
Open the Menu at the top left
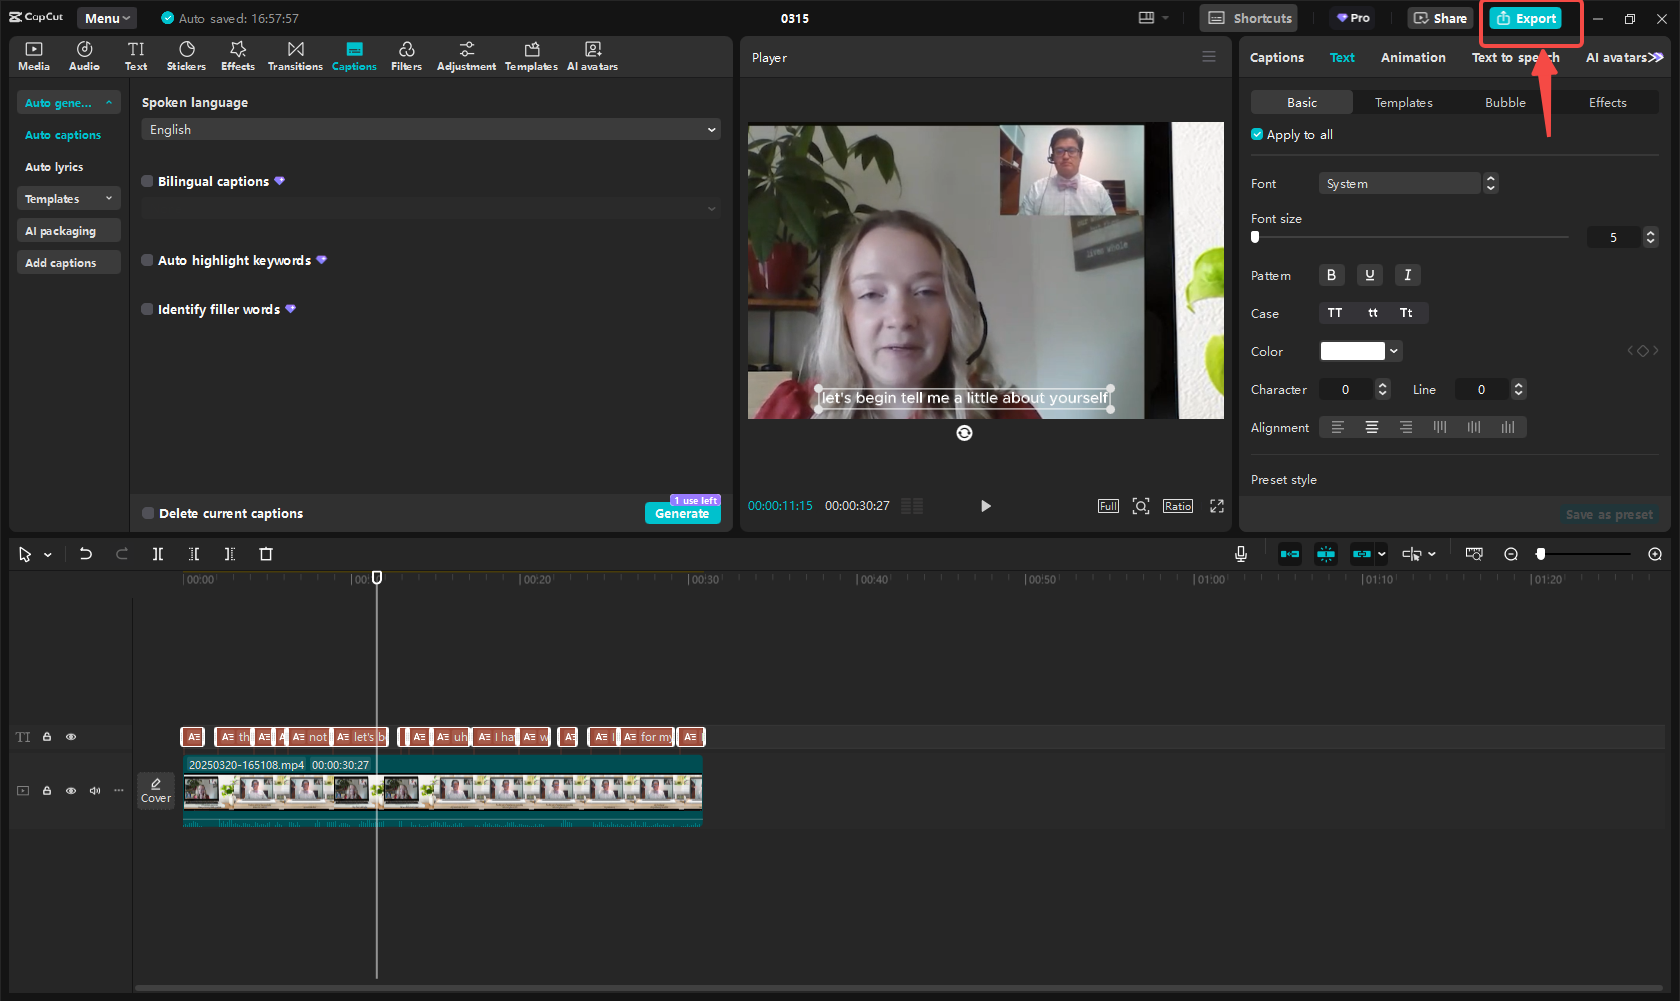(x=106, y=17)
